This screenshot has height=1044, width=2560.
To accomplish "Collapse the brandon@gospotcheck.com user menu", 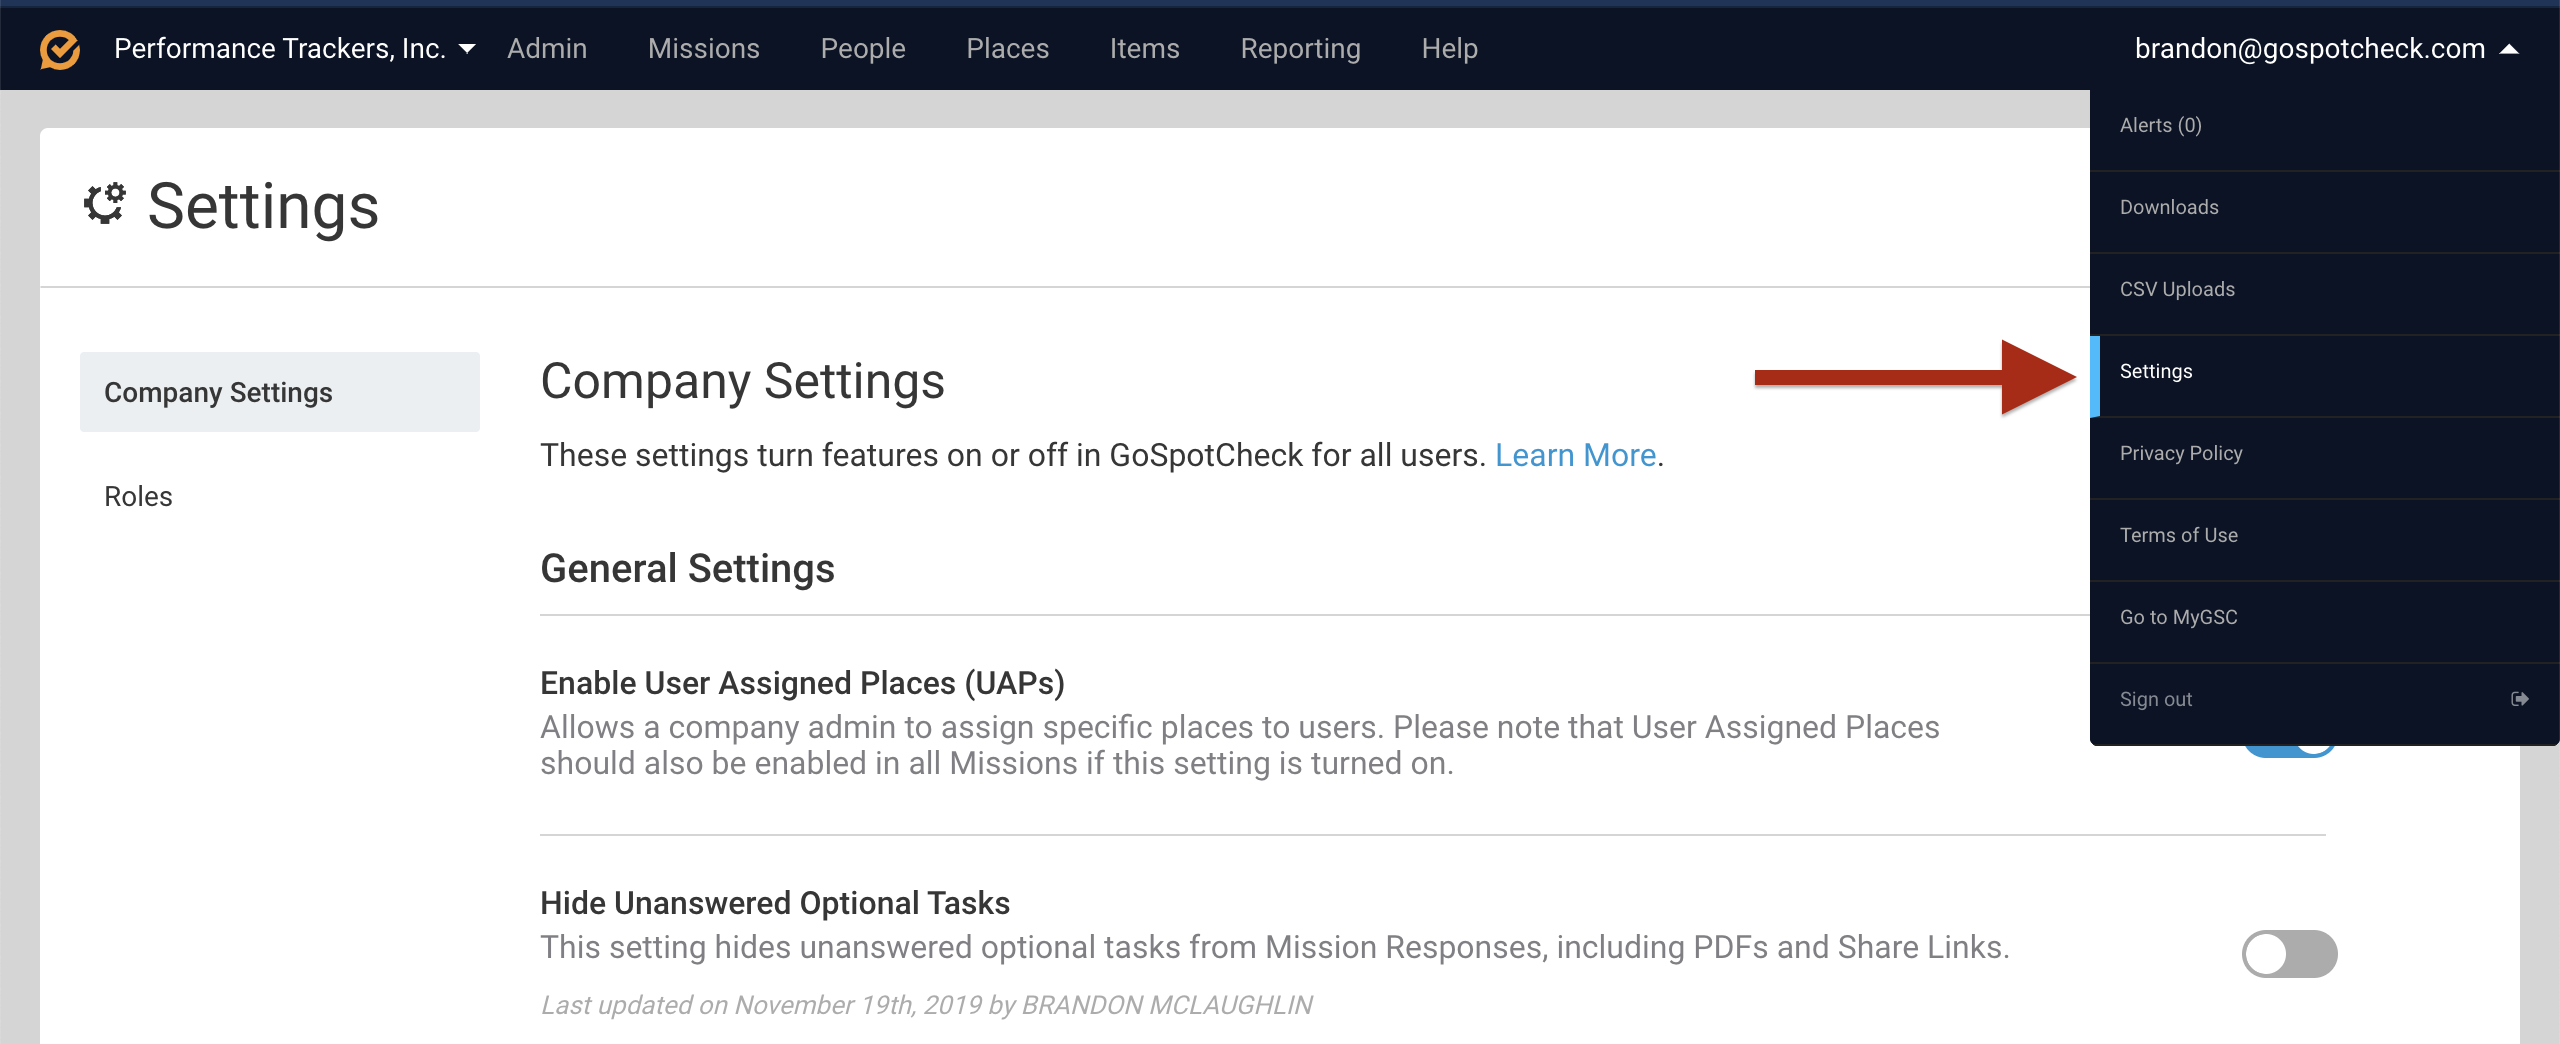I will 2326,49.
